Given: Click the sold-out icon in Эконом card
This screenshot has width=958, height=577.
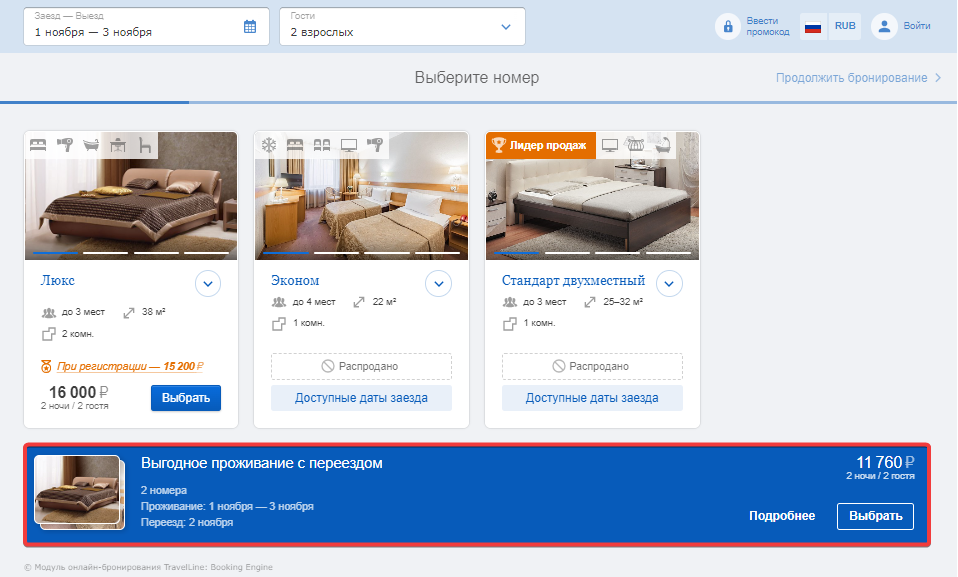Looking at the screenshot, I should tap(328, 366).
